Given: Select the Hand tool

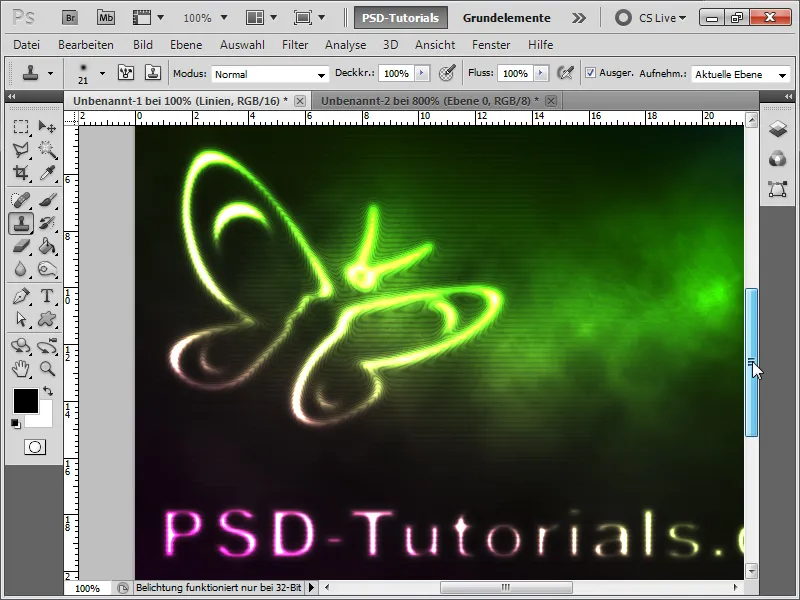Looking at the screenshot, I should (x=20, y=368).
